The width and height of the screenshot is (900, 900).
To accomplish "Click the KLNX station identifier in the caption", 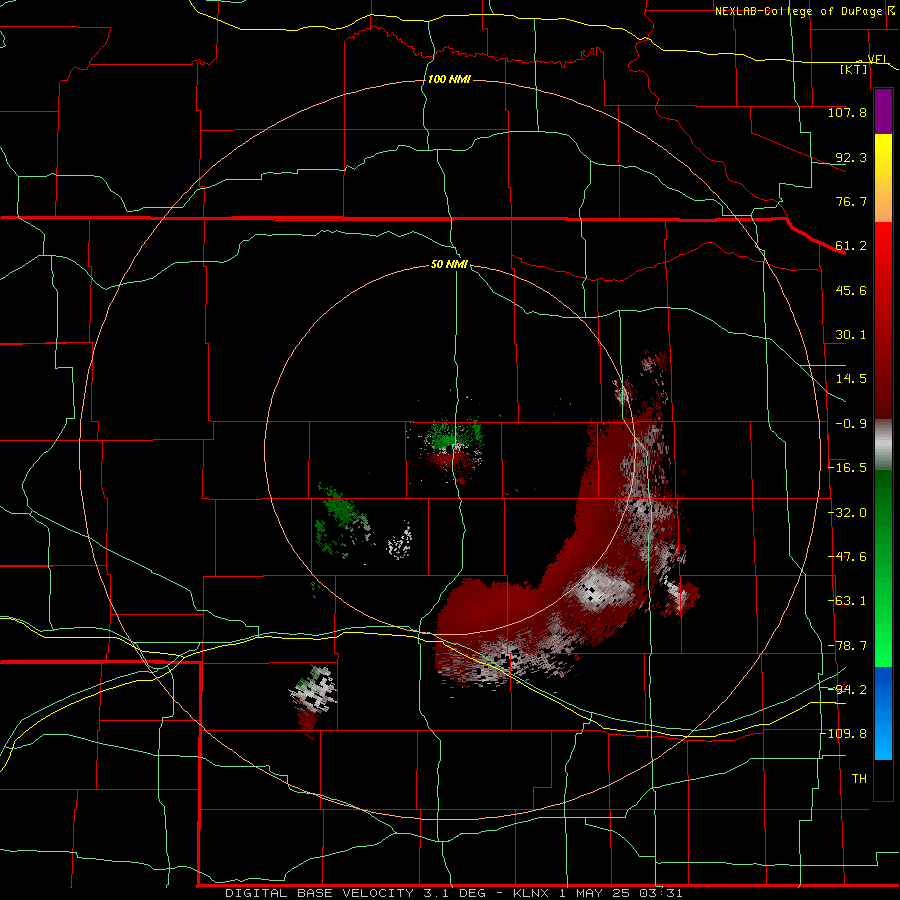I will (x=533, y=893).
